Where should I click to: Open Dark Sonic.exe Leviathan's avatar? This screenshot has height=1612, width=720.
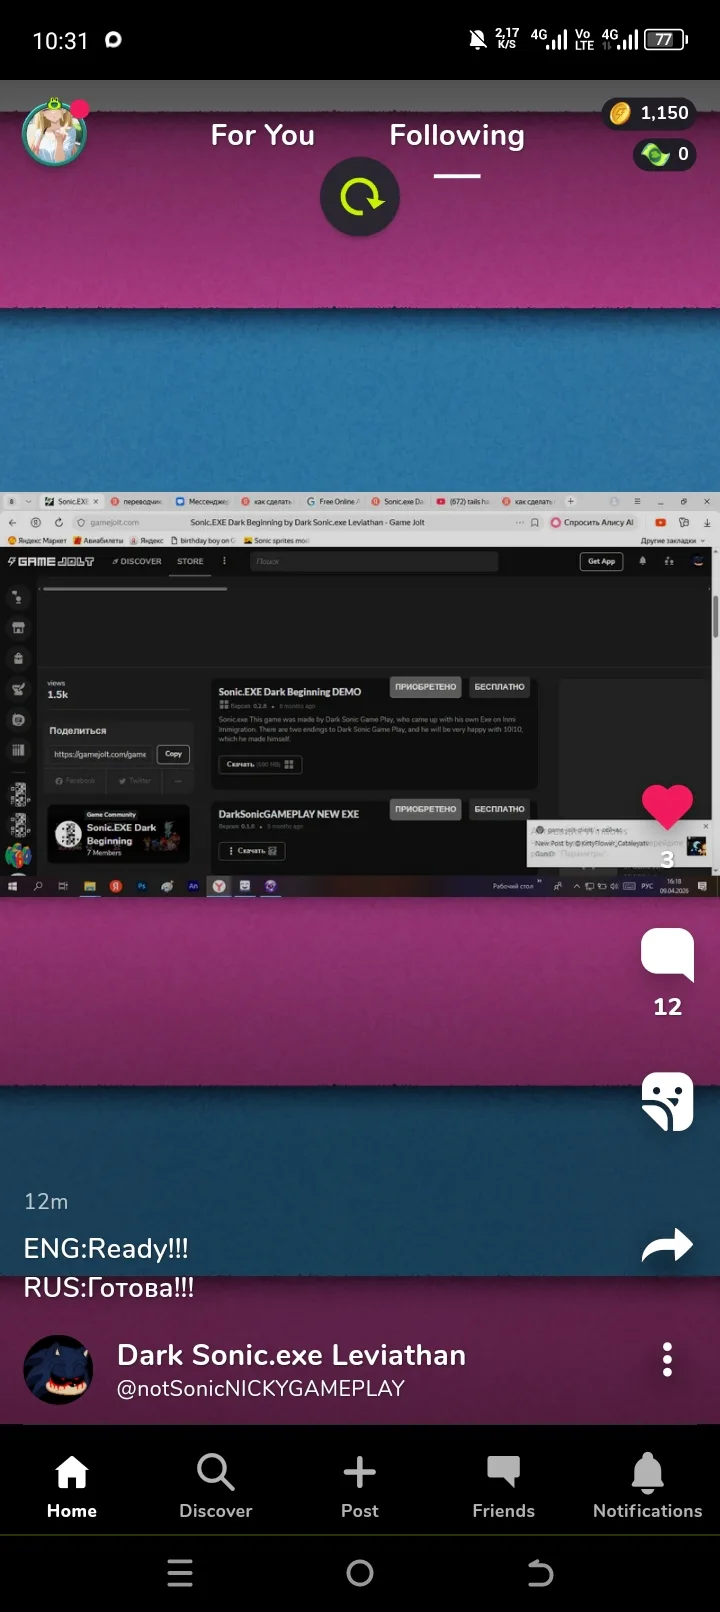[x=59, y=1370]
